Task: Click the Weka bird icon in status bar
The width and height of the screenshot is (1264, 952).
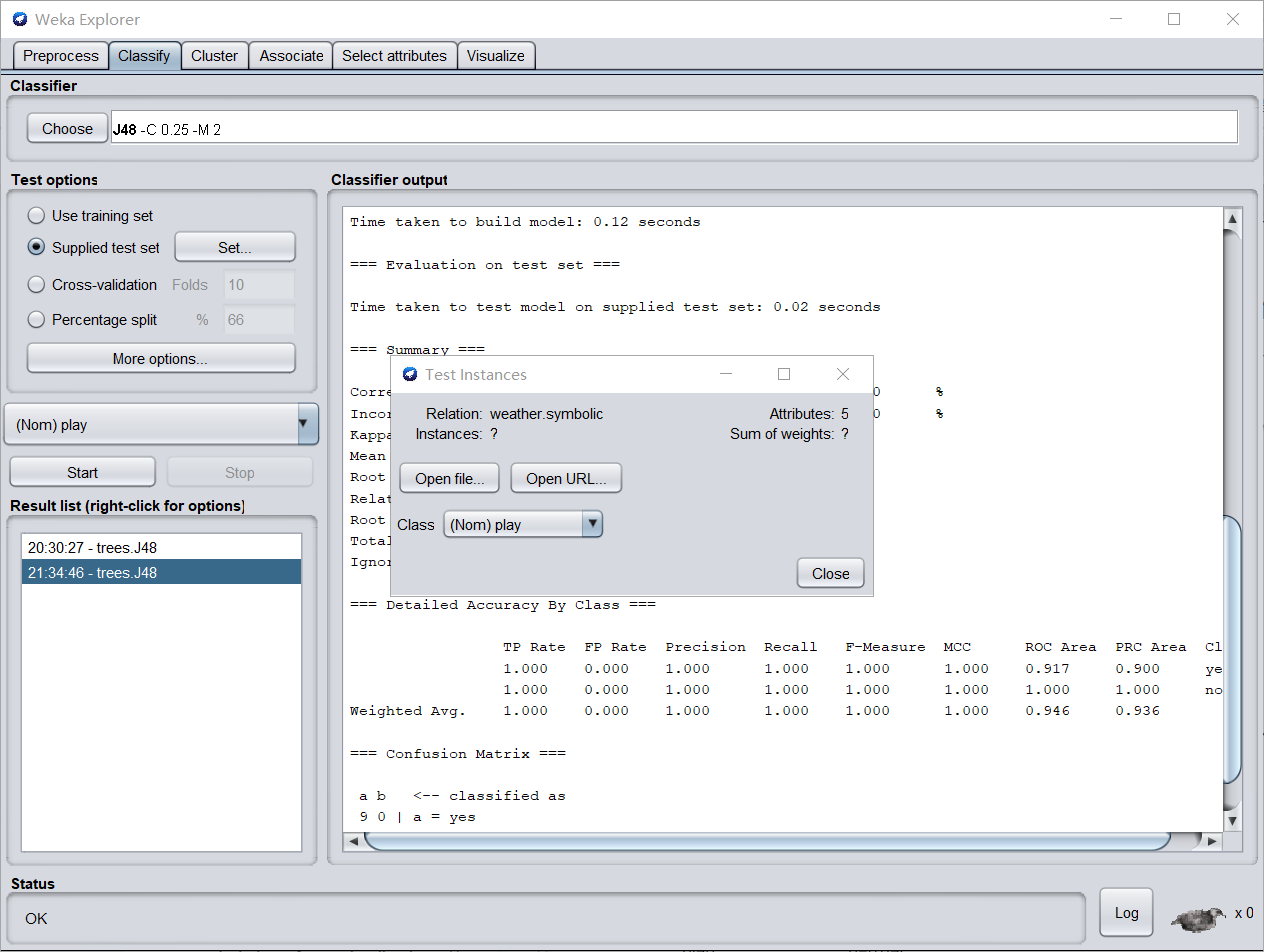Action: point(1198,915)
